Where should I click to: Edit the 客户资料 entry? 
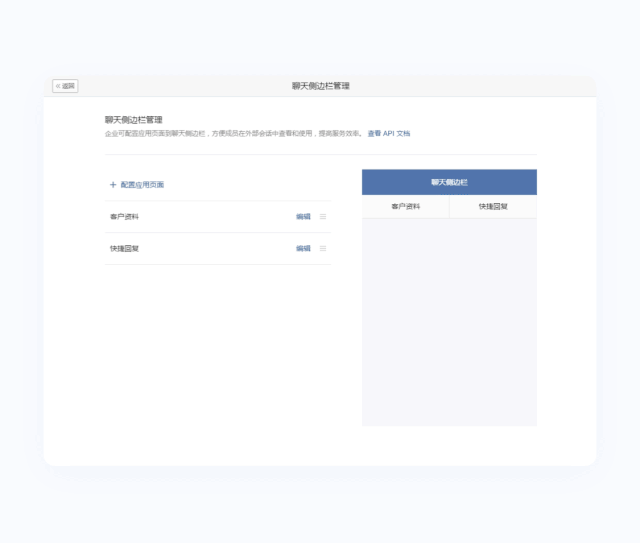tap(303, 217)
